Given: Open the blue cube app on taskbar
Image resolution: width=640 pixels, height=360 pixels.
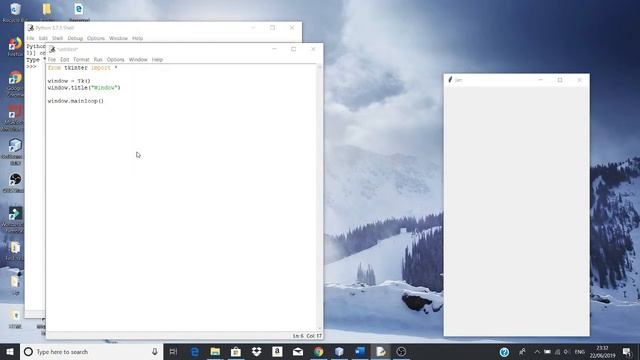Looking at the screenshot, I should pos(339,351).
